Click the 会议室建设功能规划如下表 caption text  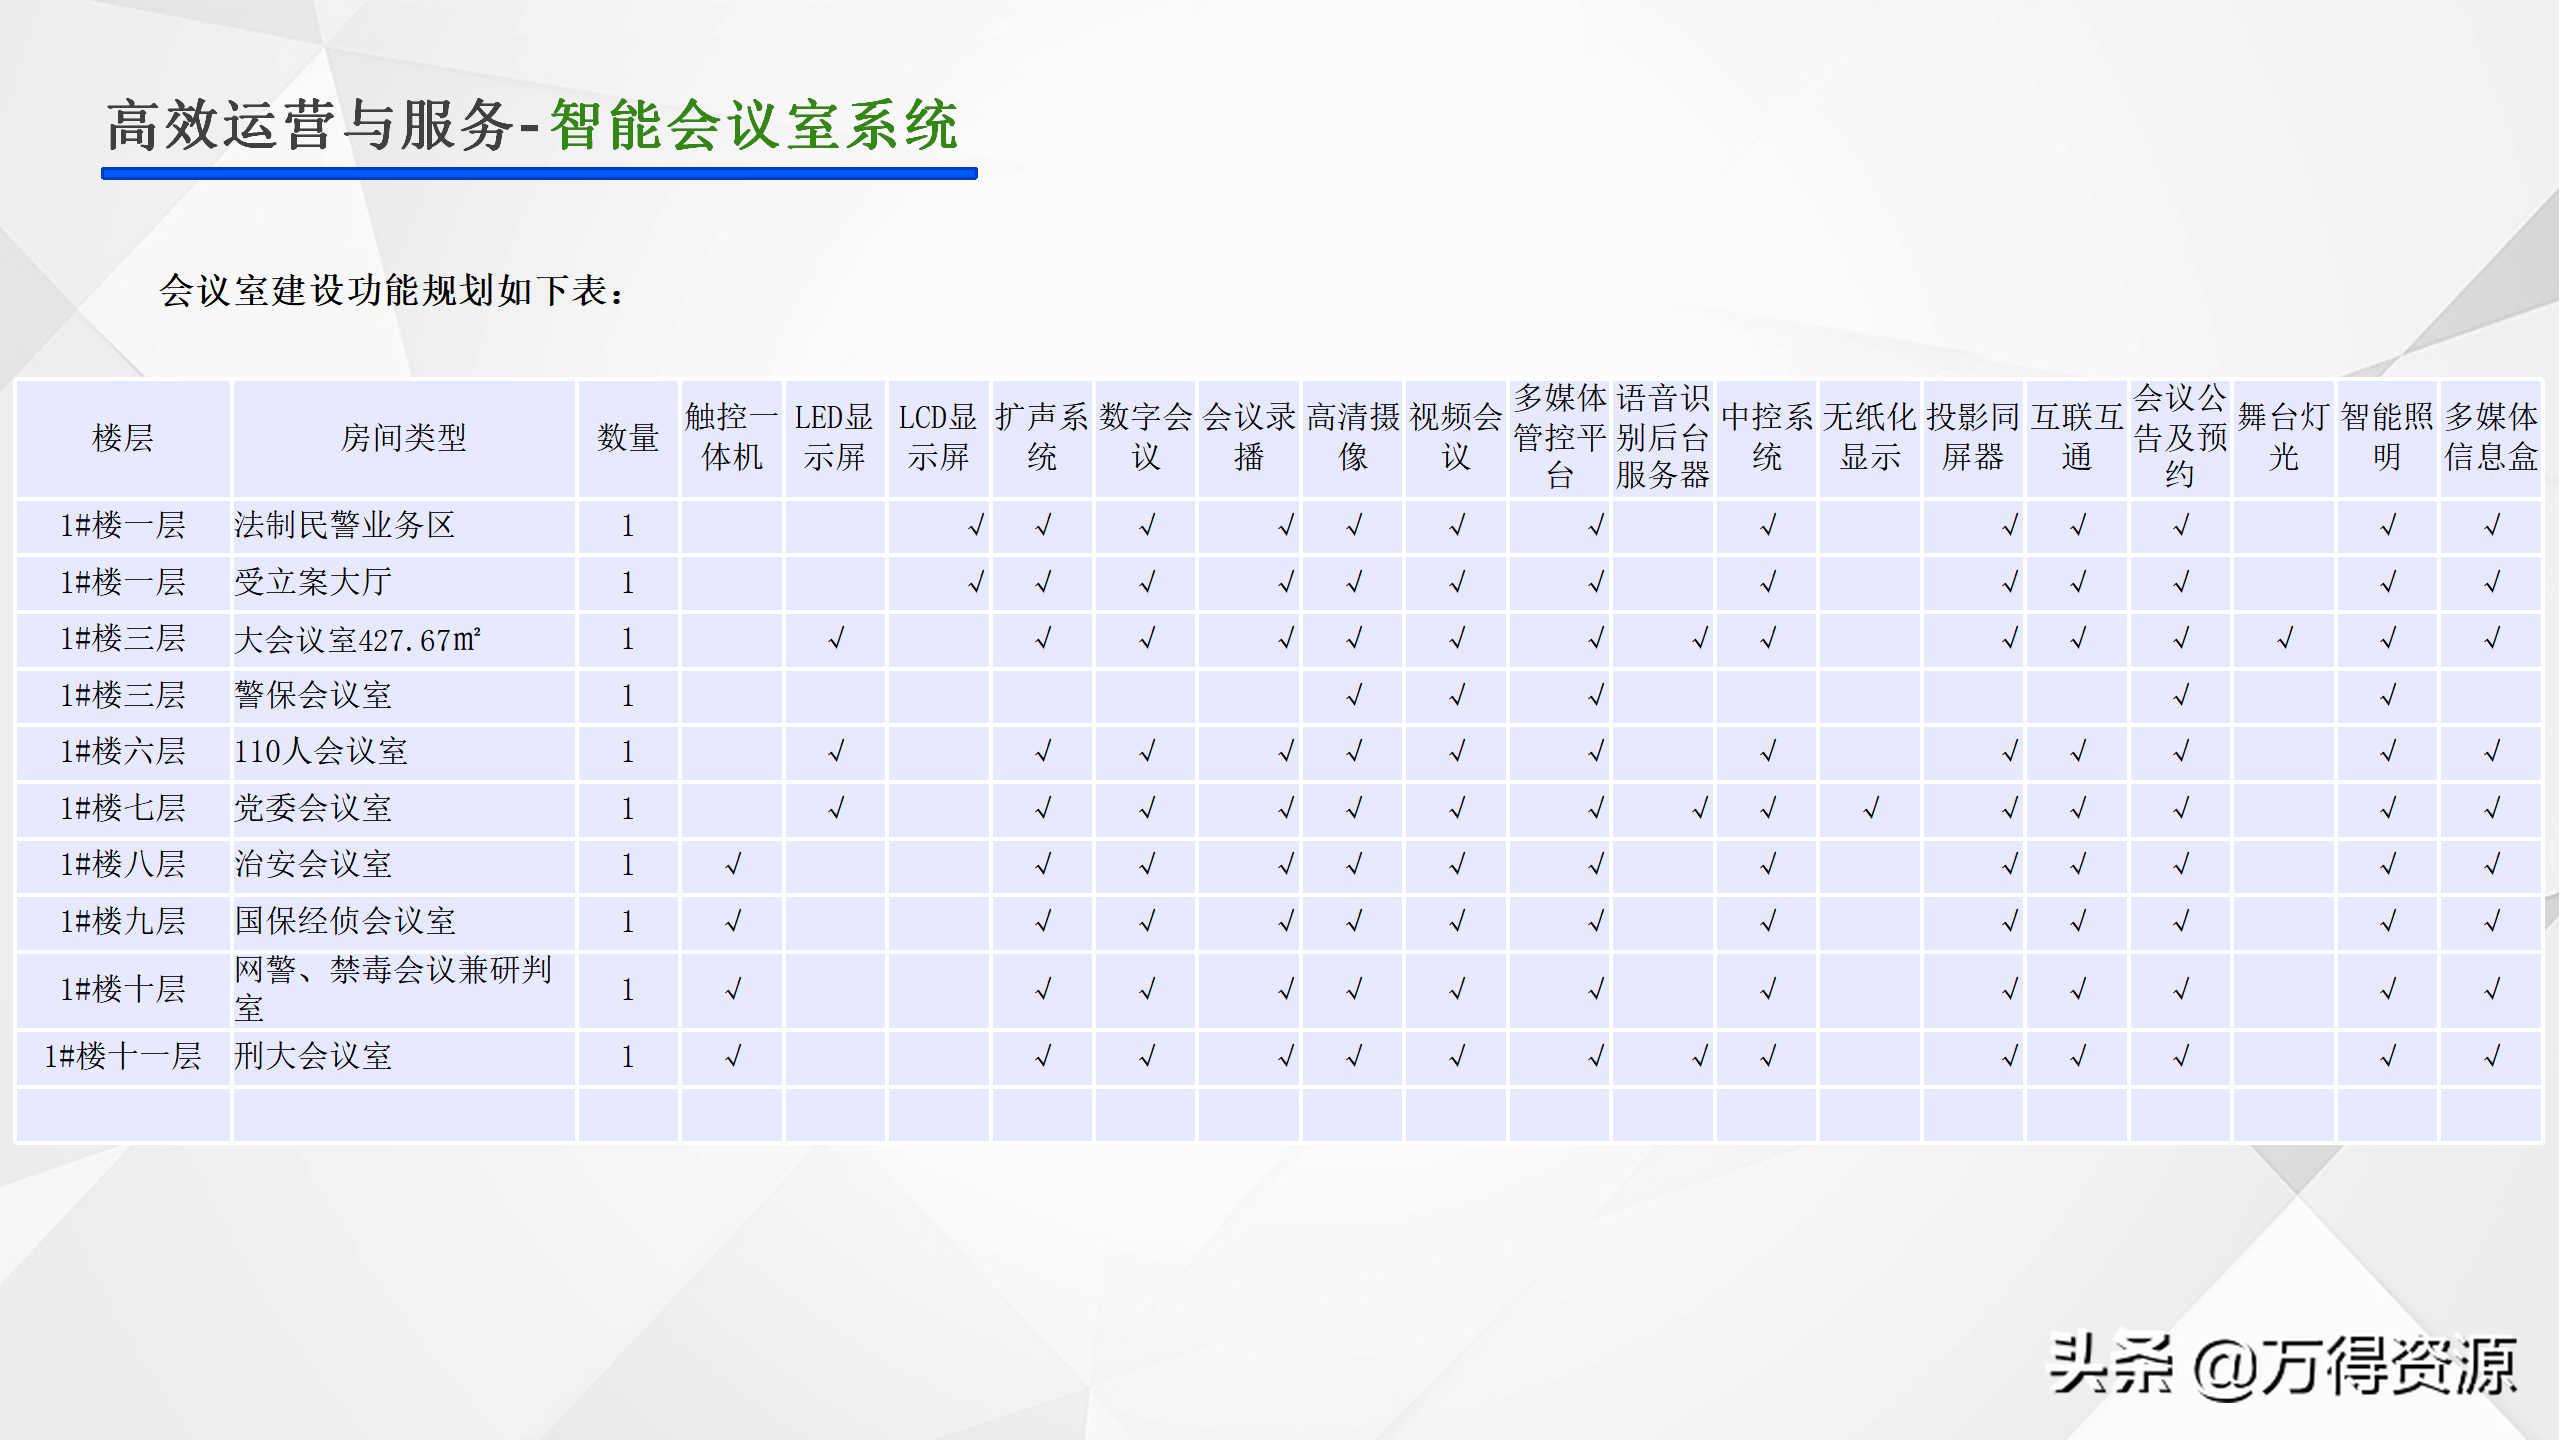(392, 291)
